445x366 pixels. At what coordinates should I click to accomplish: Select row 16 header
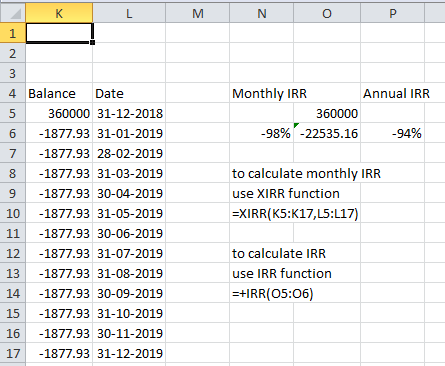[13, 333]
